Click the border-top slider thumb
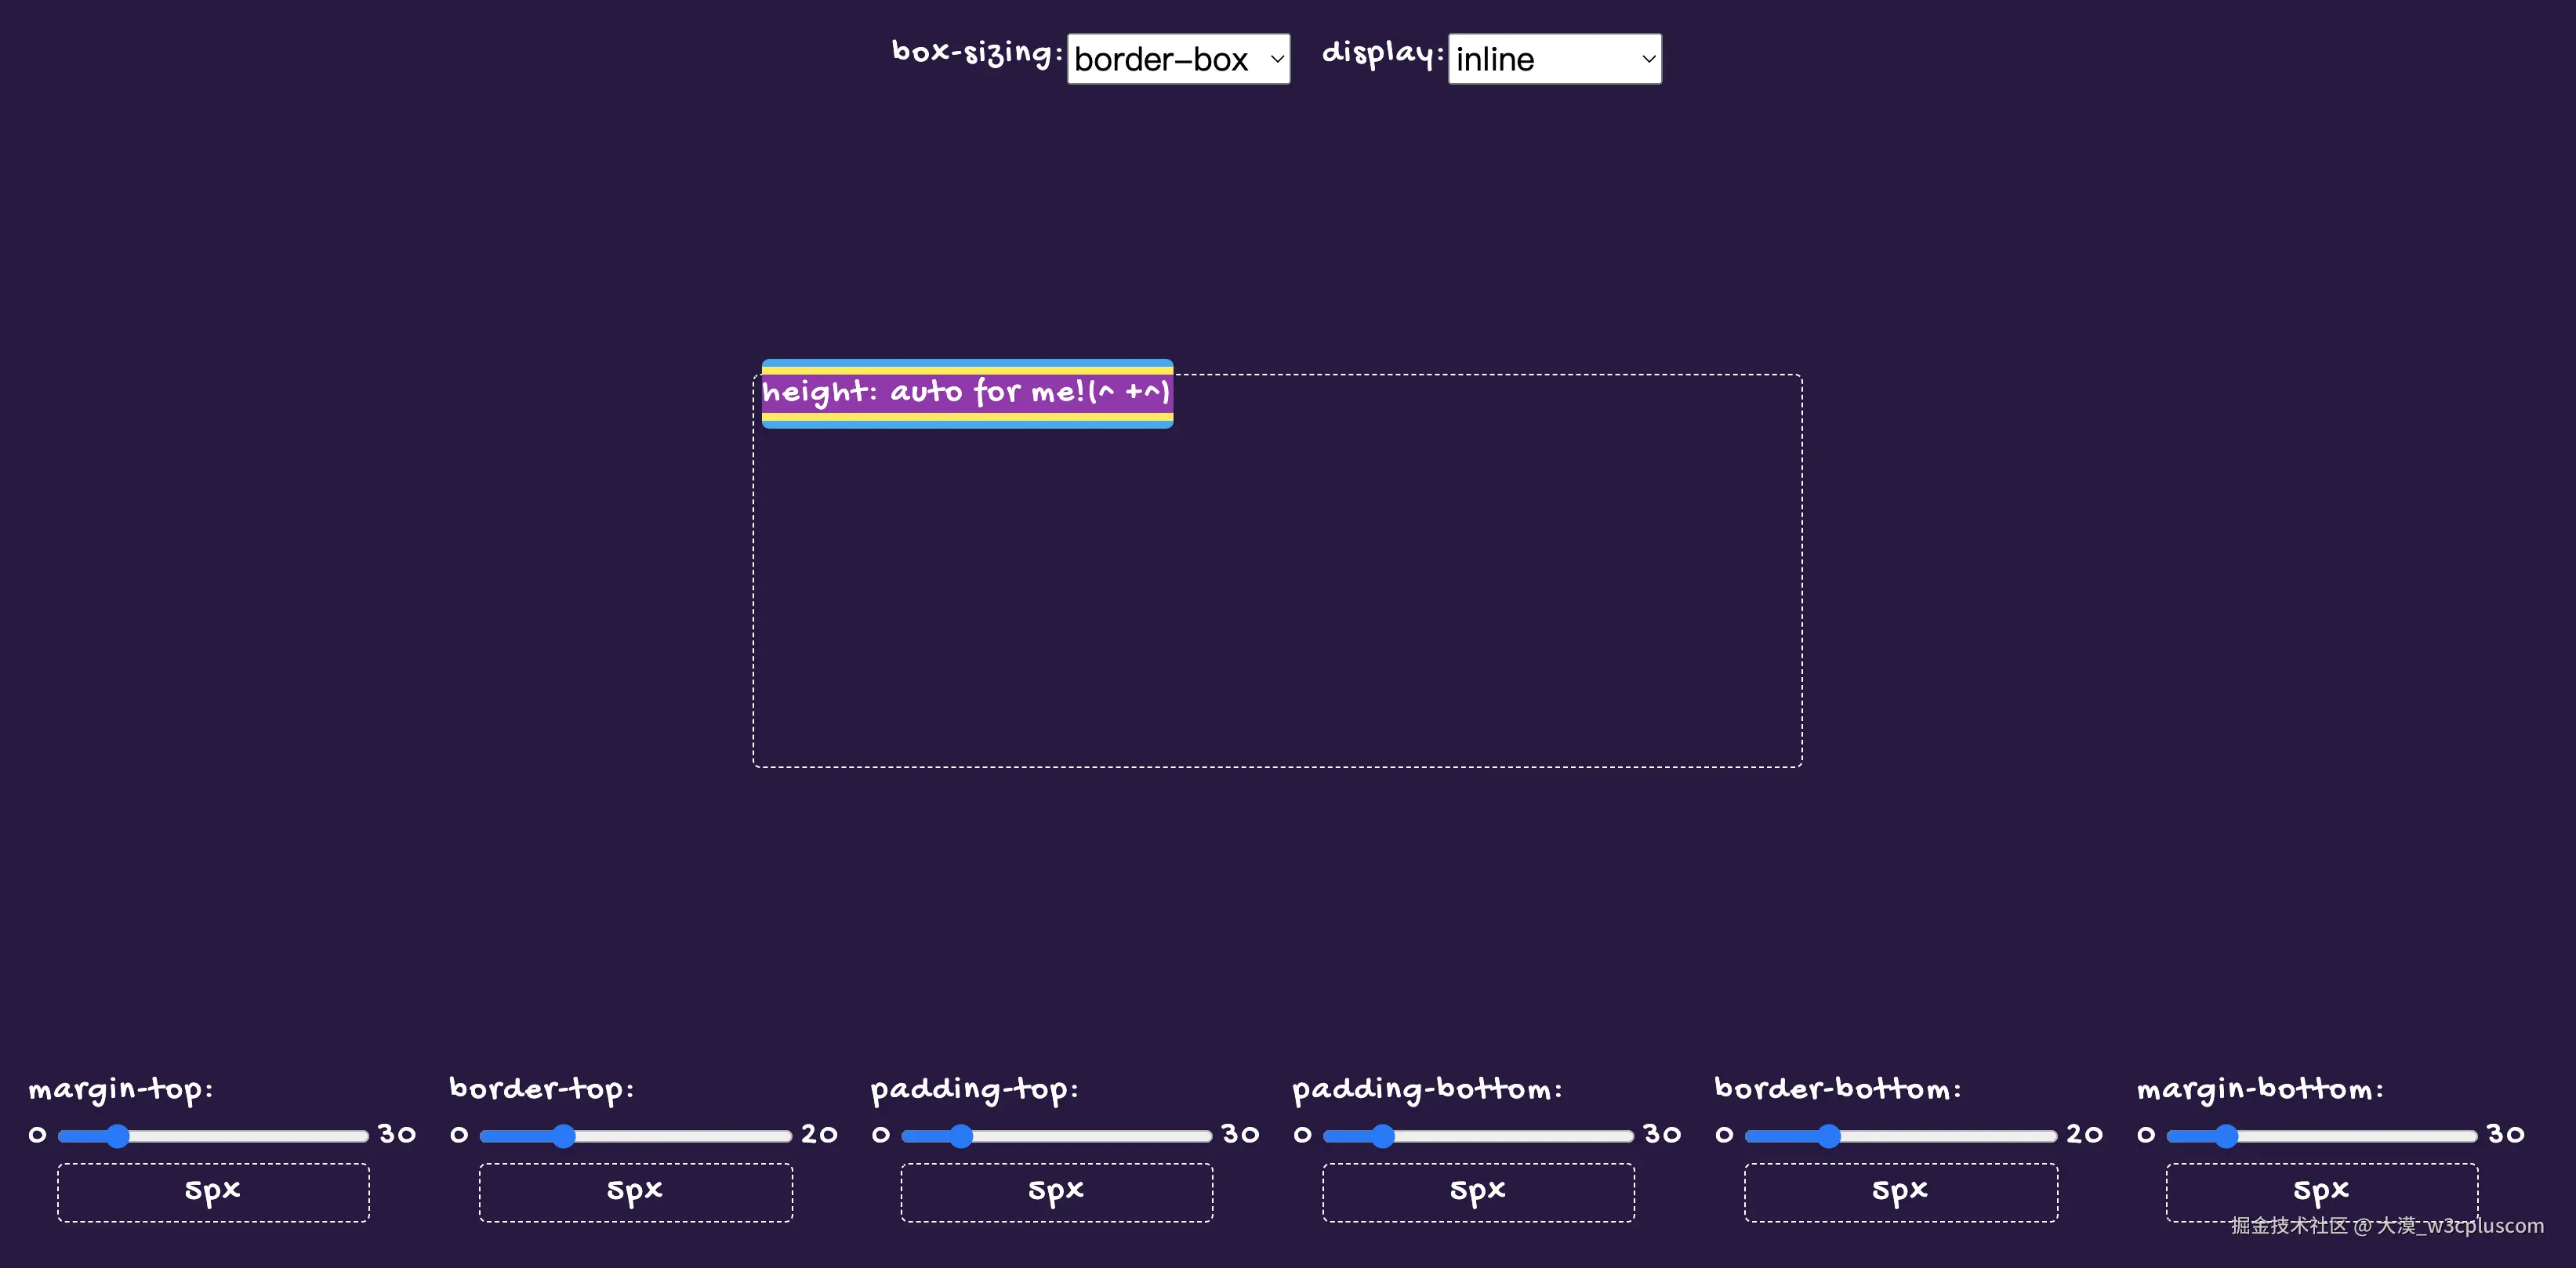This screenshot has width=2576, height=1268. pos(563,1136)
